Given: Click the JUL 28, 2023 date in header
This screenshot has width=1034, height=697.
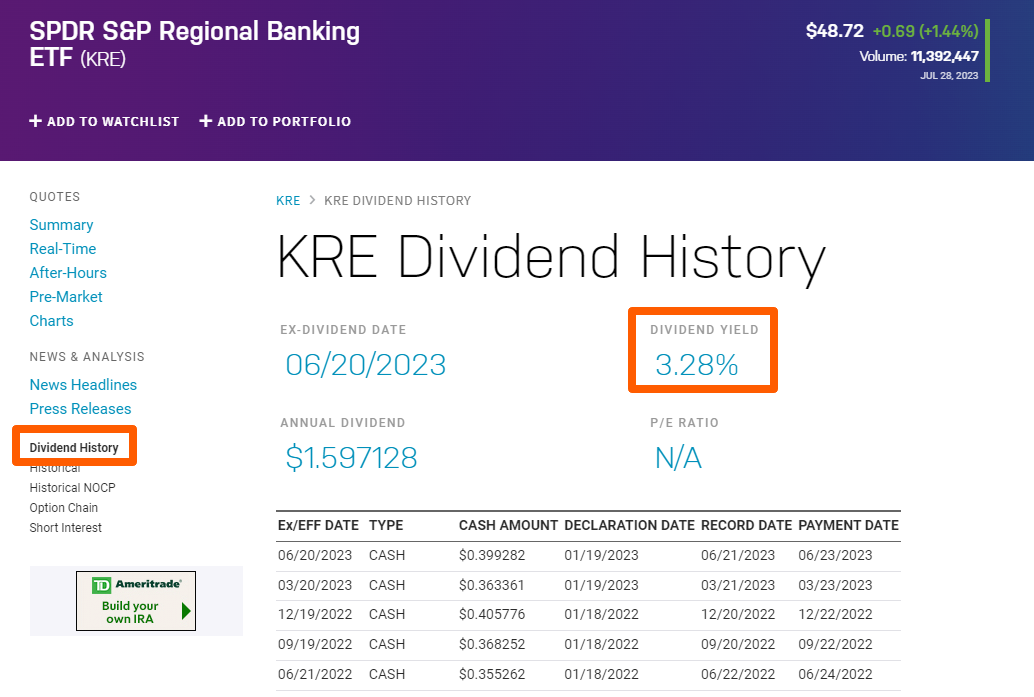Looking at the screenshot, I should pos(950,76).
